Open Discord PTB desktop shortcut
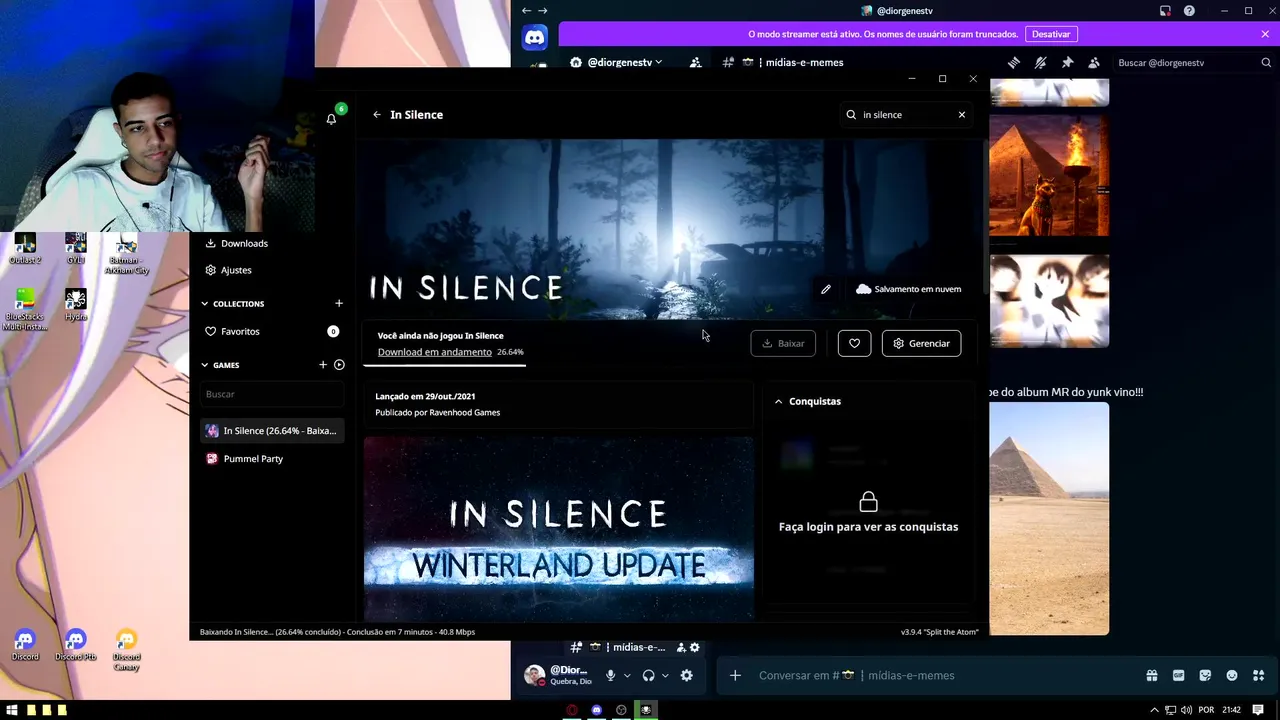Viewport: 1280px width, 720px height. click(x=76, y=645)
